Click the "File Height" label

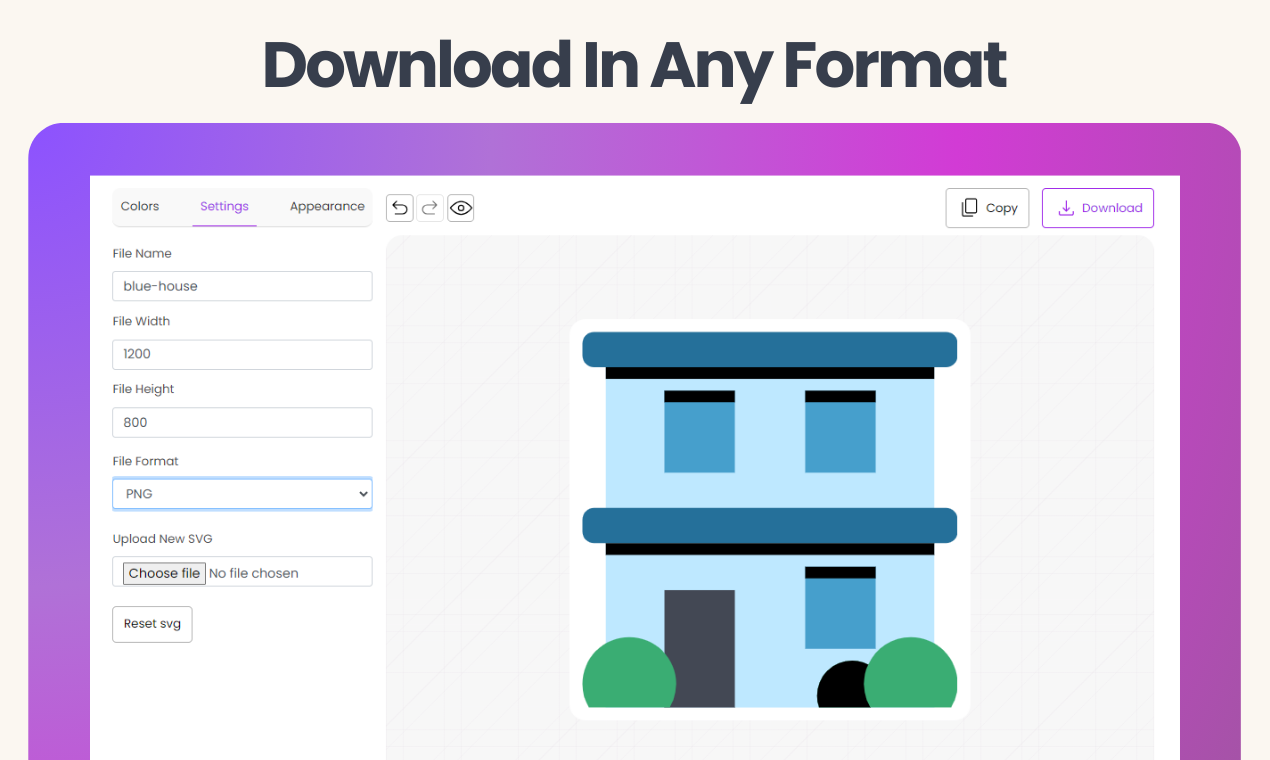143,389
